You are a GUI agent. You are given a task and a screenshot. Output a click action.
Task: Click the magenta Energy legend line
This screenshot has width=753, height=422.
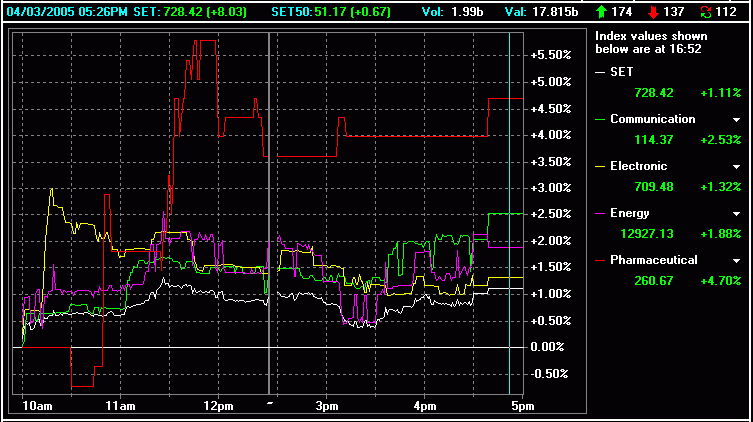(600, 213)
